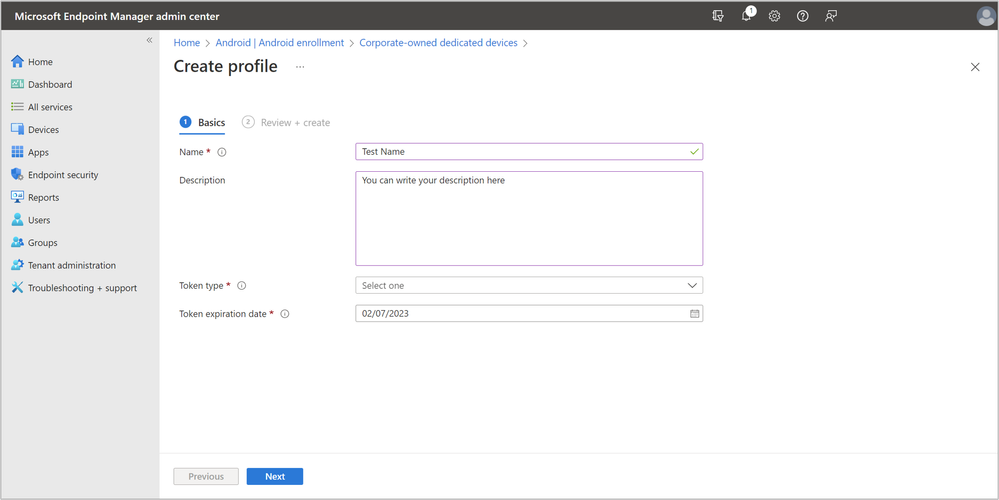
Task: Open the notifications bell icon
Action: [747, 16]
